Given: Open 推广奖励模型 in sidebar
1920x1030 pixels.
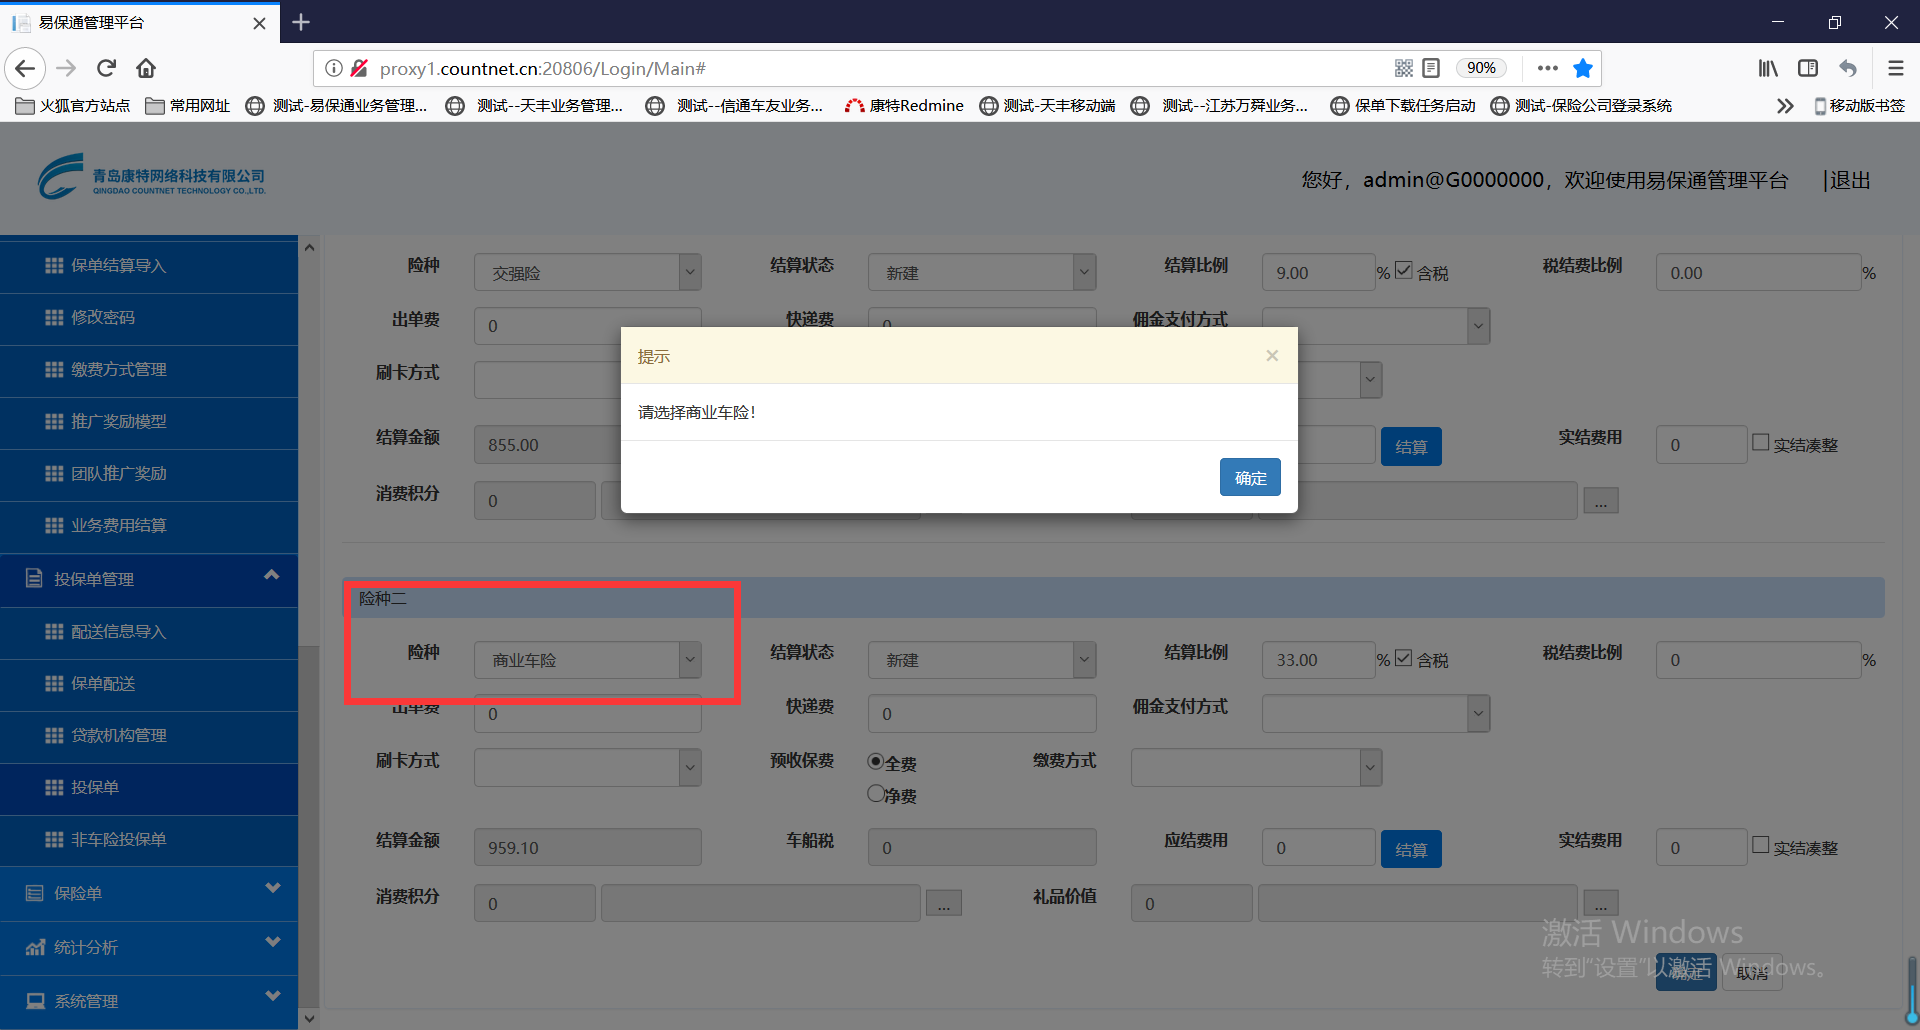Looking at the screenshot, I should click(149, 422).
